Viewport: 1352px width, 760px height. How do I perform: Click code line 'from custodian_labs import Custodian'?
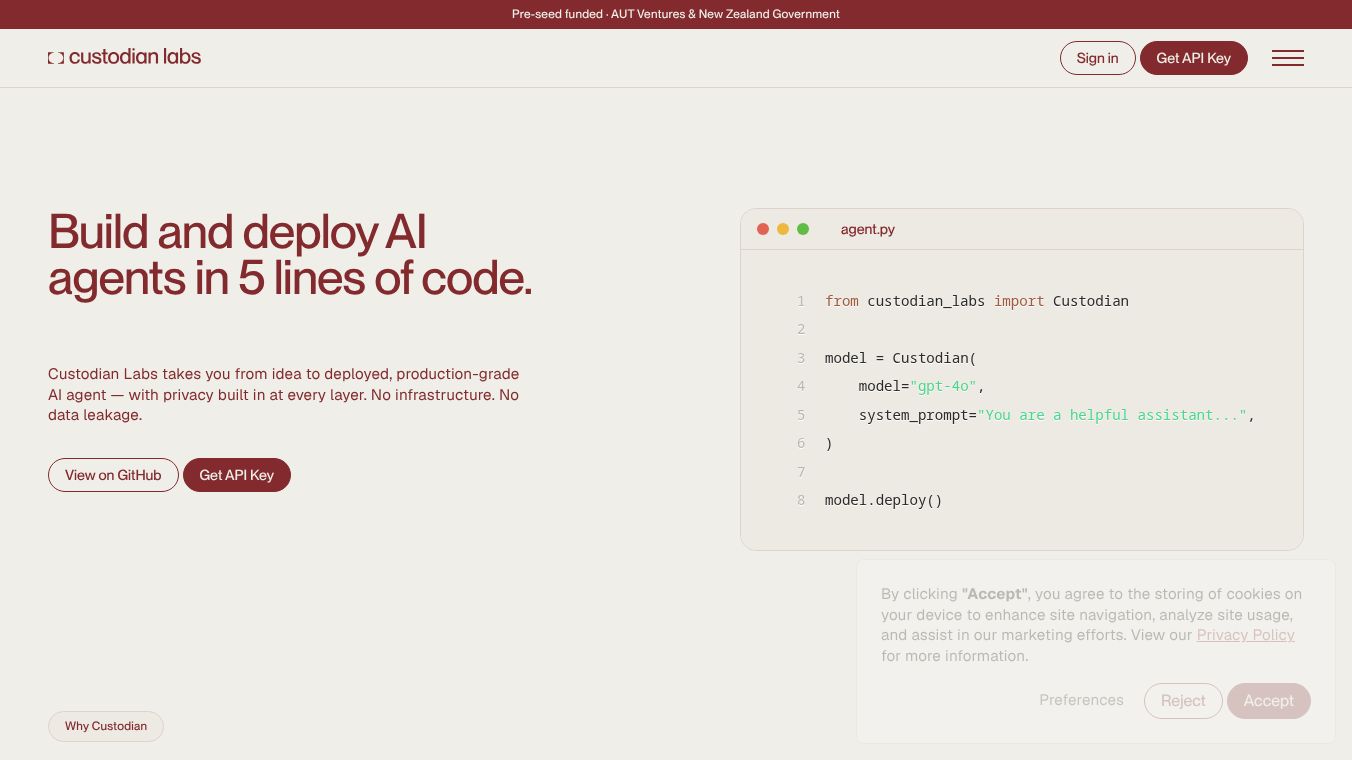click(976, 301)
